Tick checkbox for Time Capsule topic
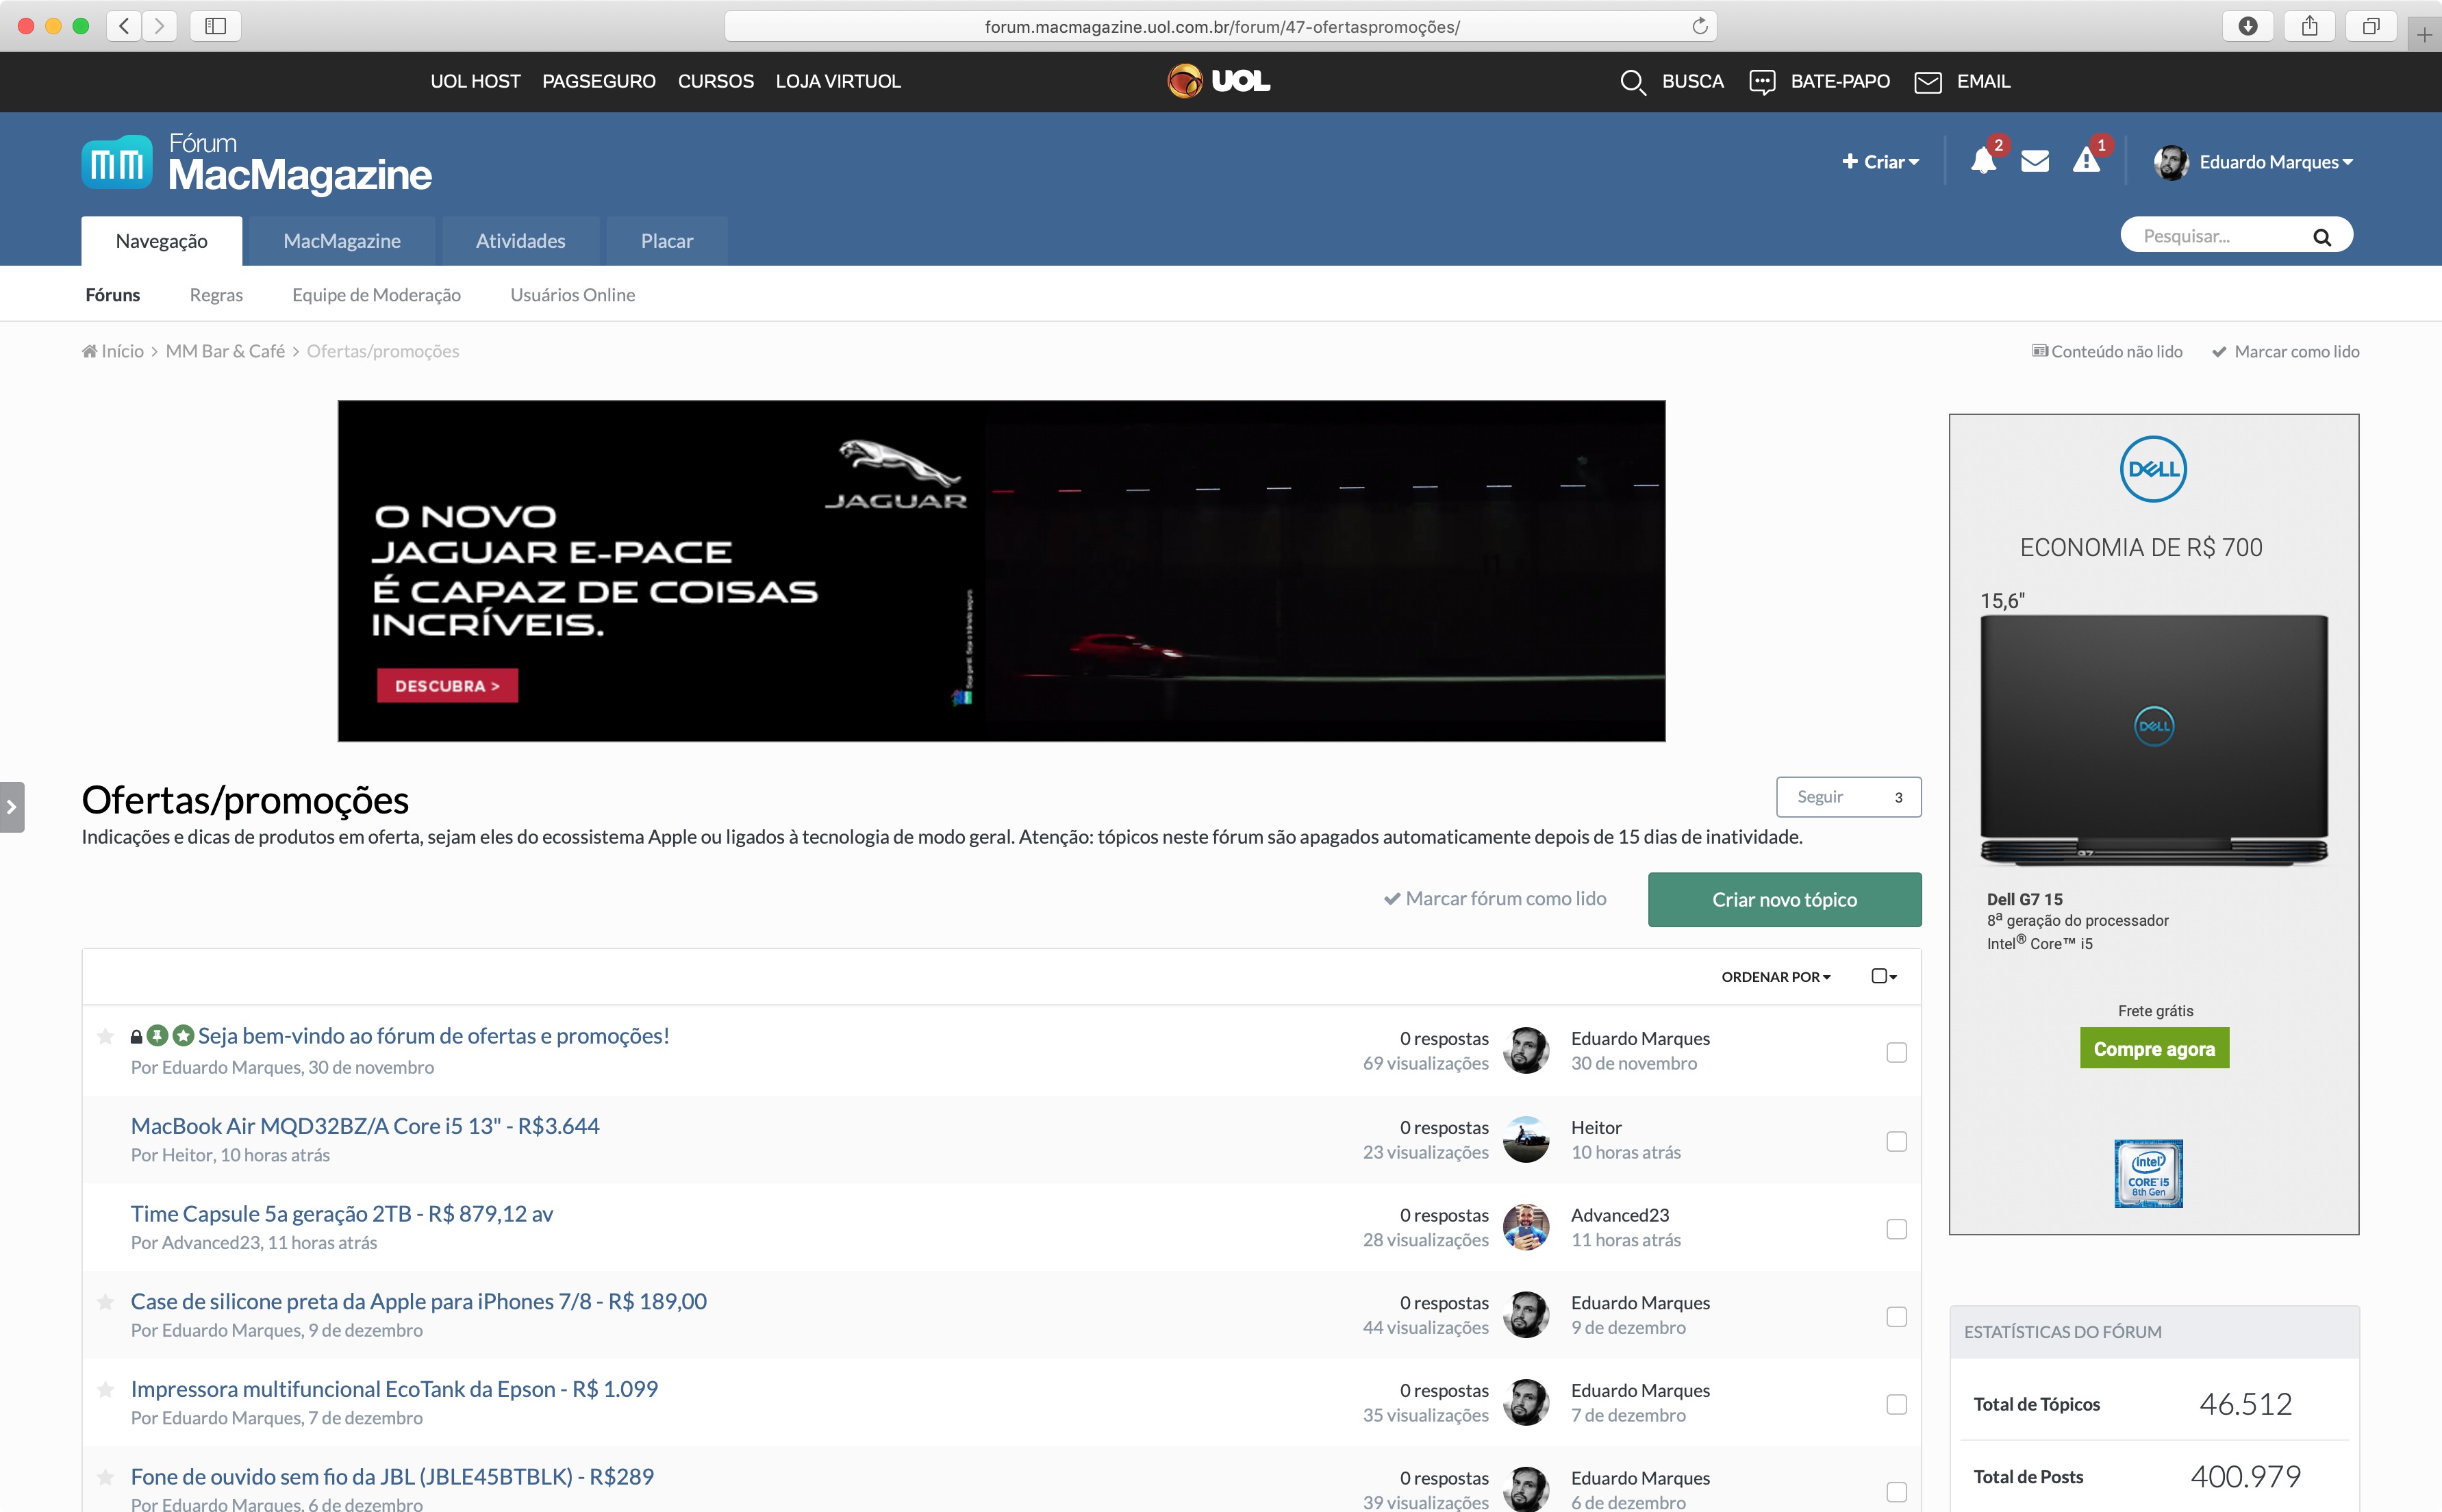 coord(1896,1229)
